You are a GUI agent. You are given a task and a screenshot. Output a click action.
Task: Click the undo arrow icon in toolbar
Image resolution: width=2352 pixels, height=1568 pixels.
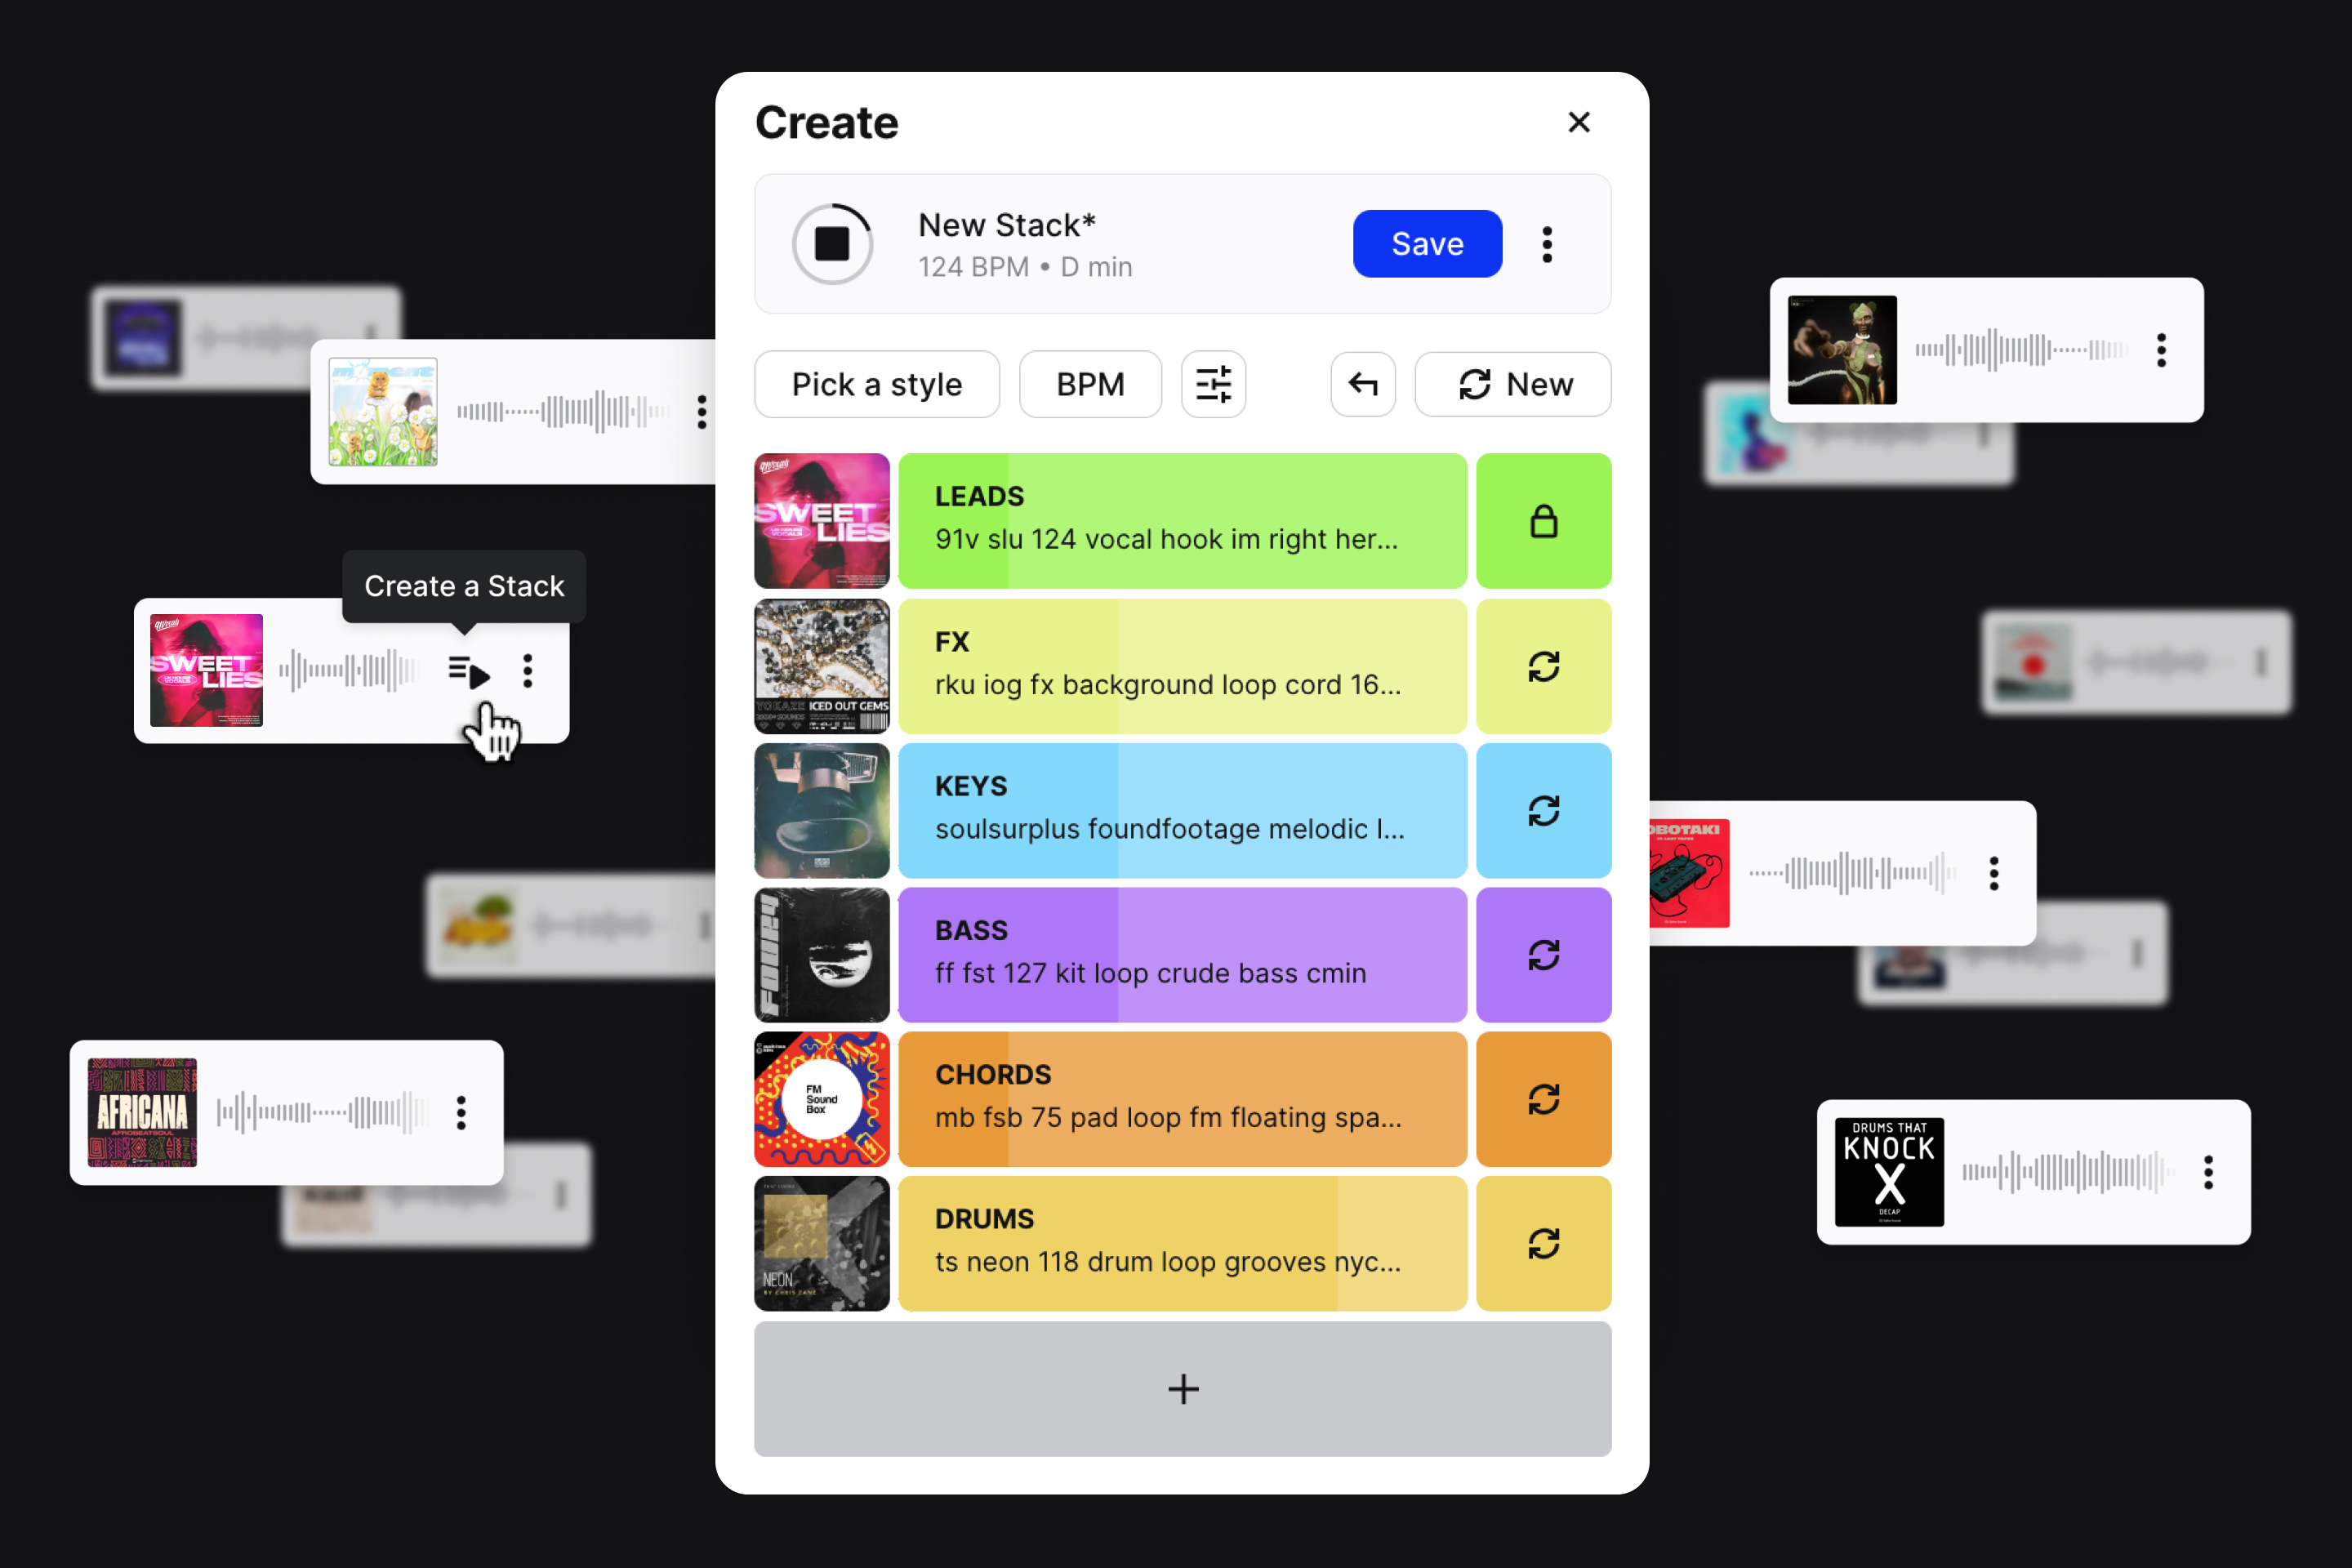(x=1363, y=385)
